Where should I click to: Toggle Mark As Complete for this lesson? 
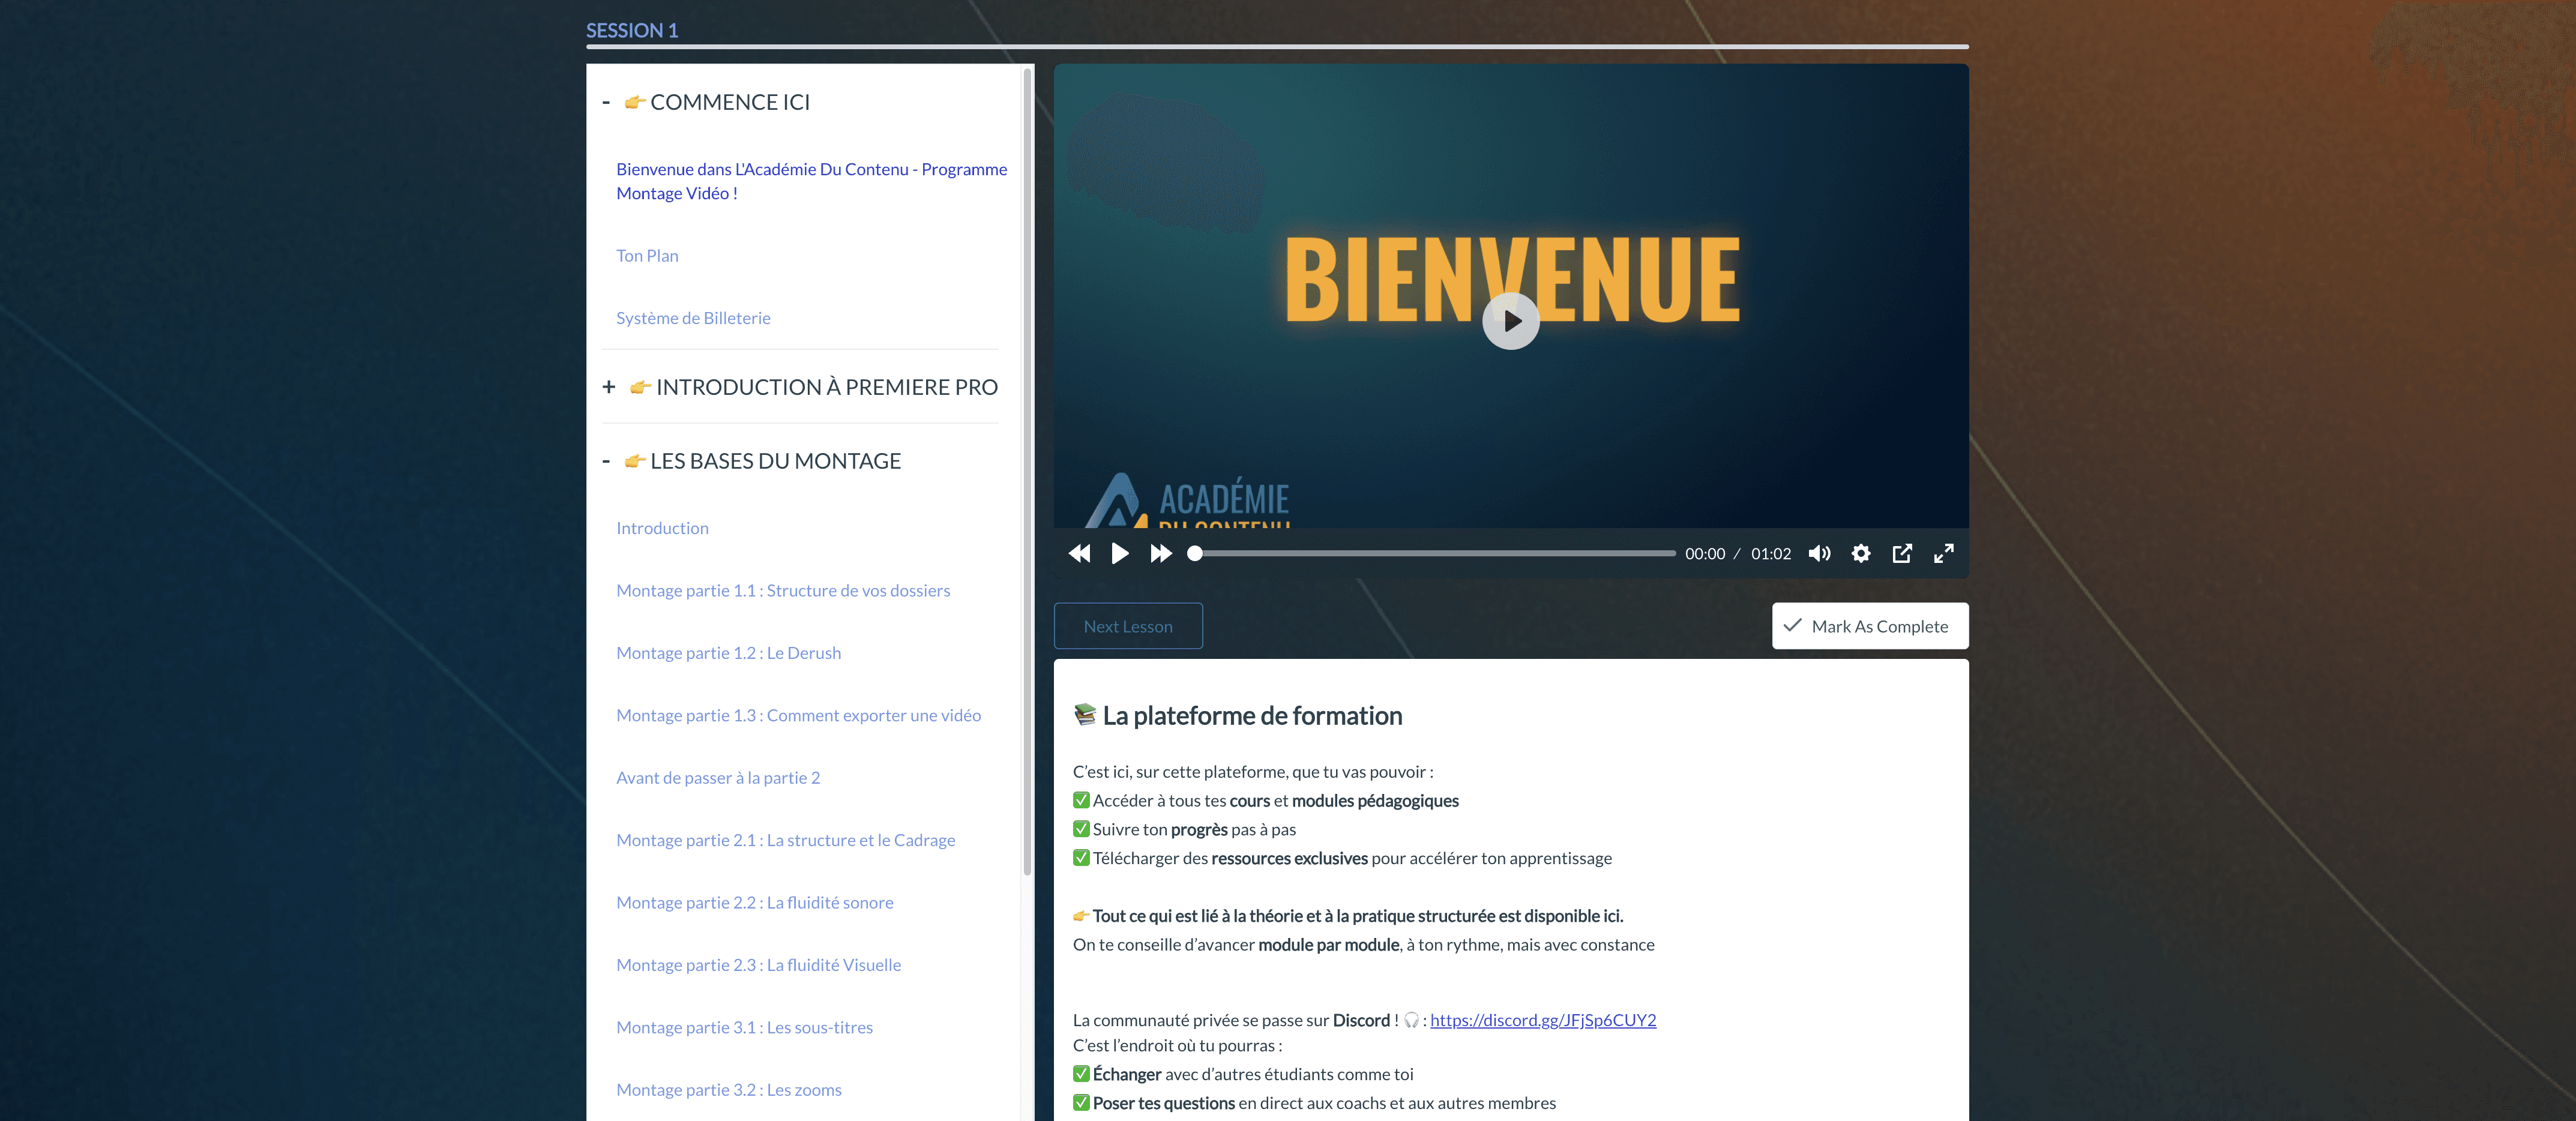tap(1869, 626)
